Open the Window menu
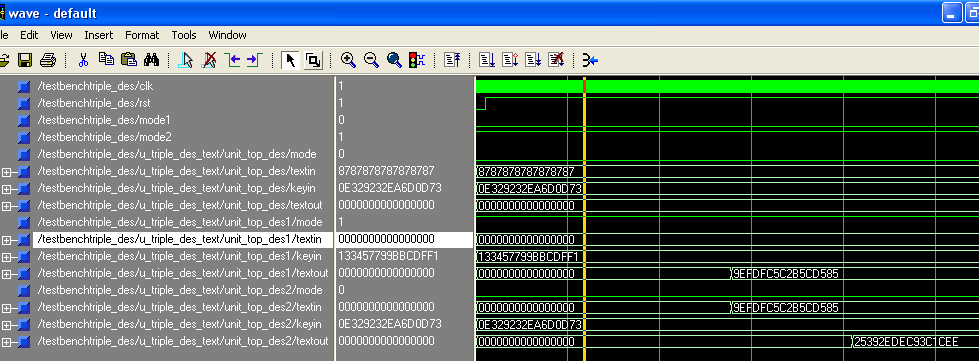Image resolution: width=979 pixels, height=361 pixels. [227, 35]
